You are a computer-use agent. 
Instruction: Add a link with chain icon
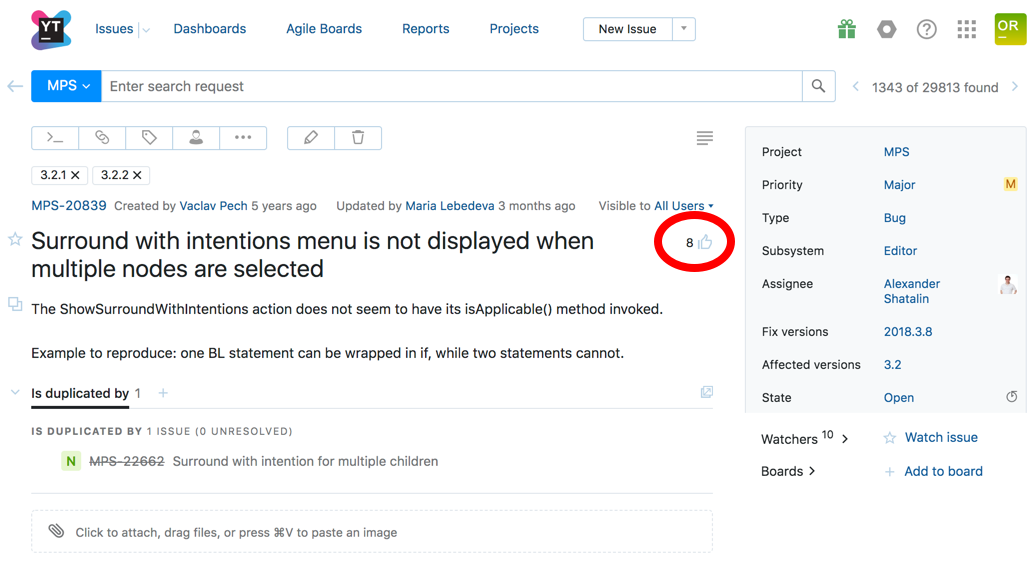102,138
